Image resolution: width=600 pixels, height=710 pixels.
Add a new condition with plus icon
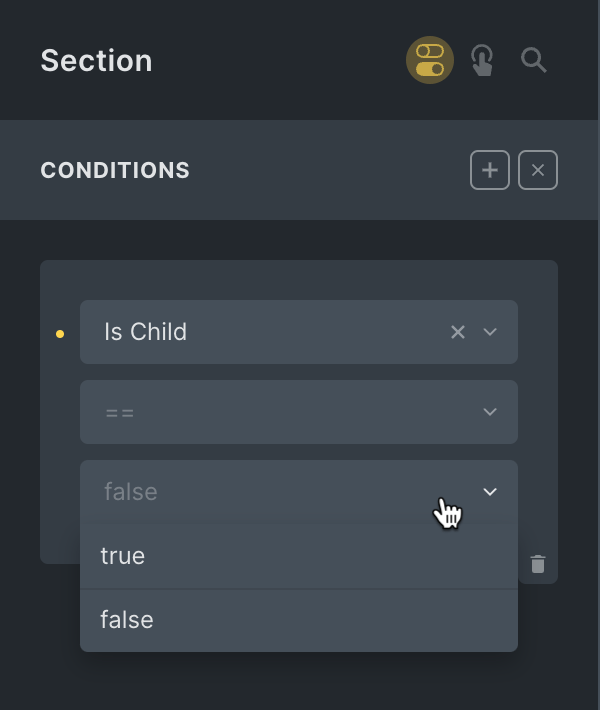490,170
